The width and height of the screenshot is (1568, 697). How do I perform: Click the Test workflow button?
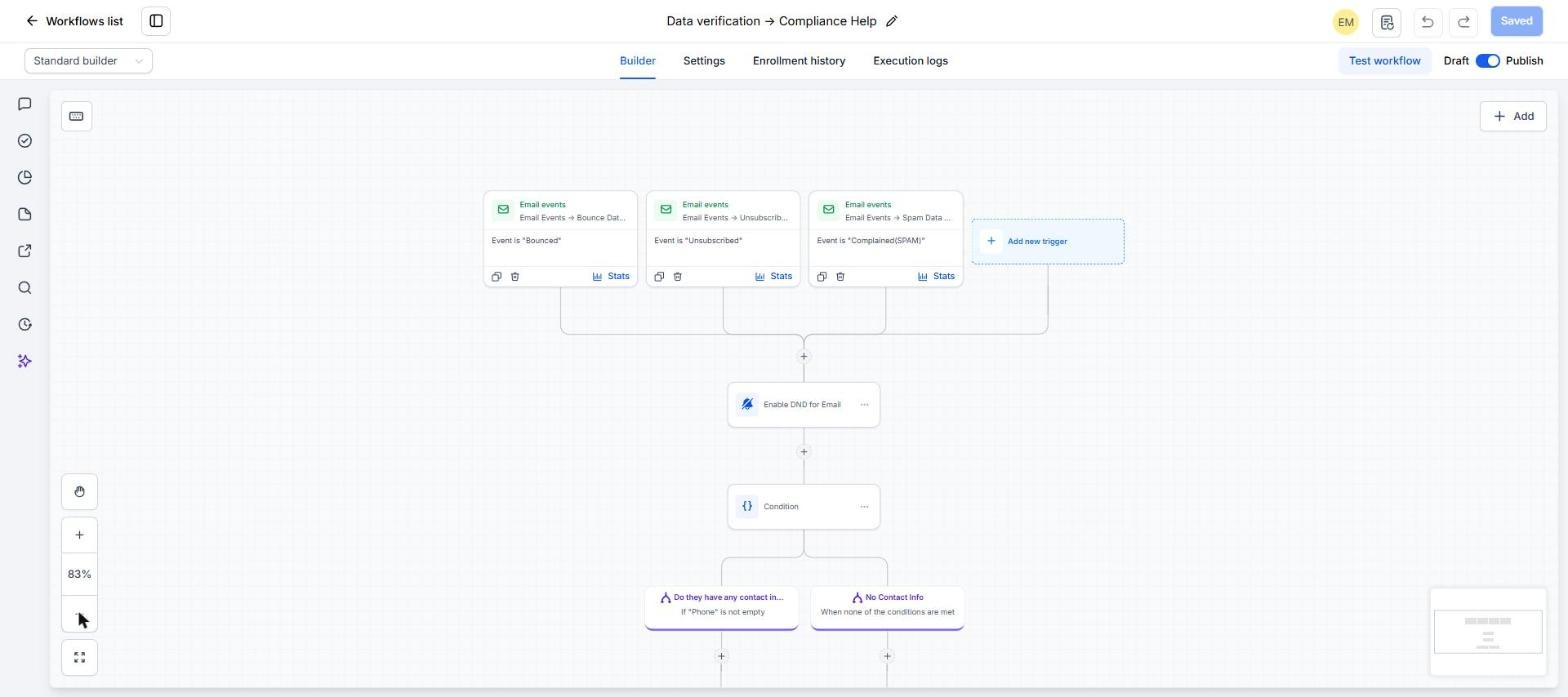tap(1384, 61)
